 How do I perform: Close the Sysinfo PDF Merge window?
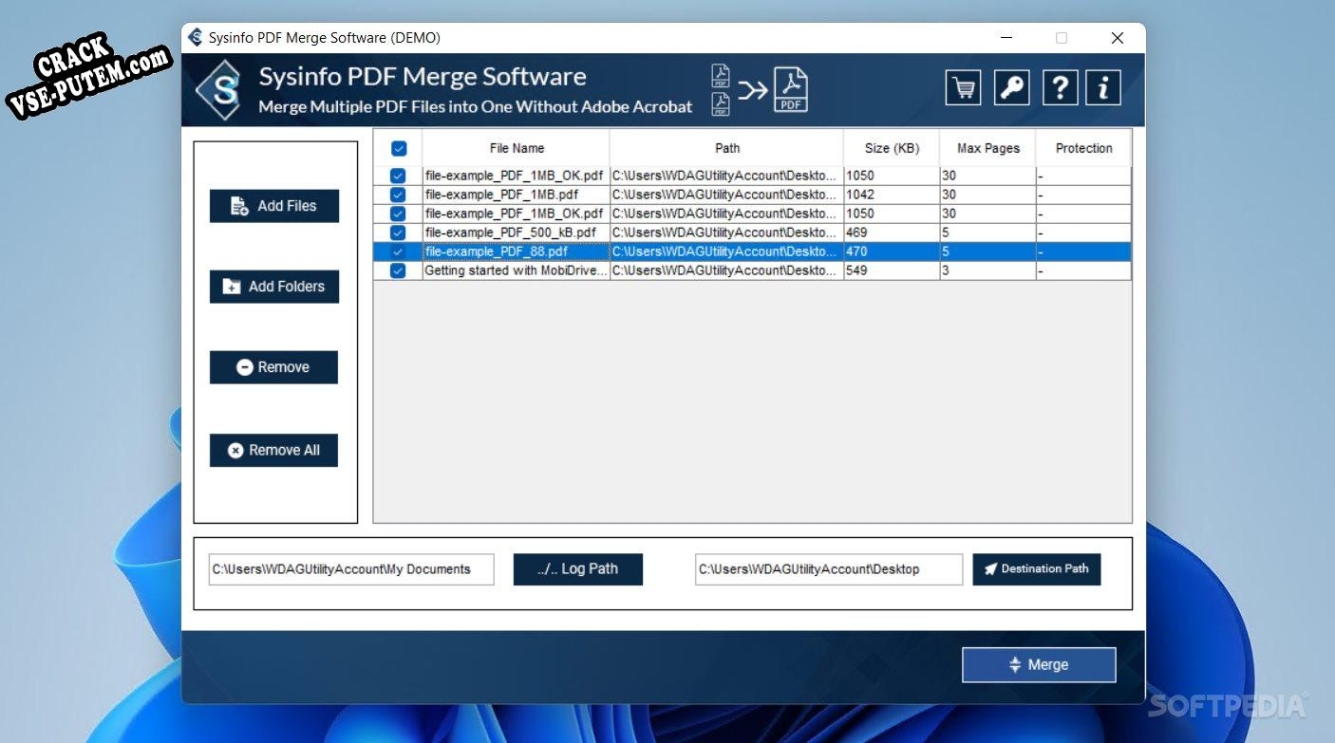tap(1117, 38)
